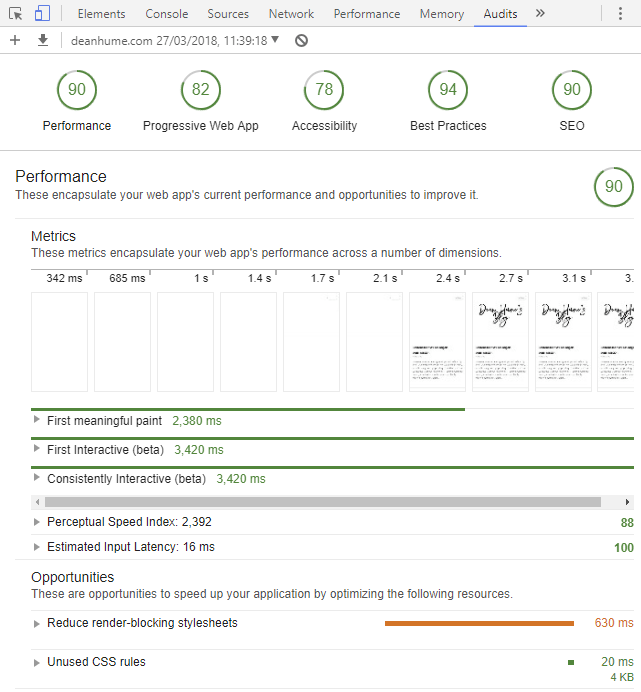Click the Performance score gauge 90
641x692 pixels.
coord(77,90)
